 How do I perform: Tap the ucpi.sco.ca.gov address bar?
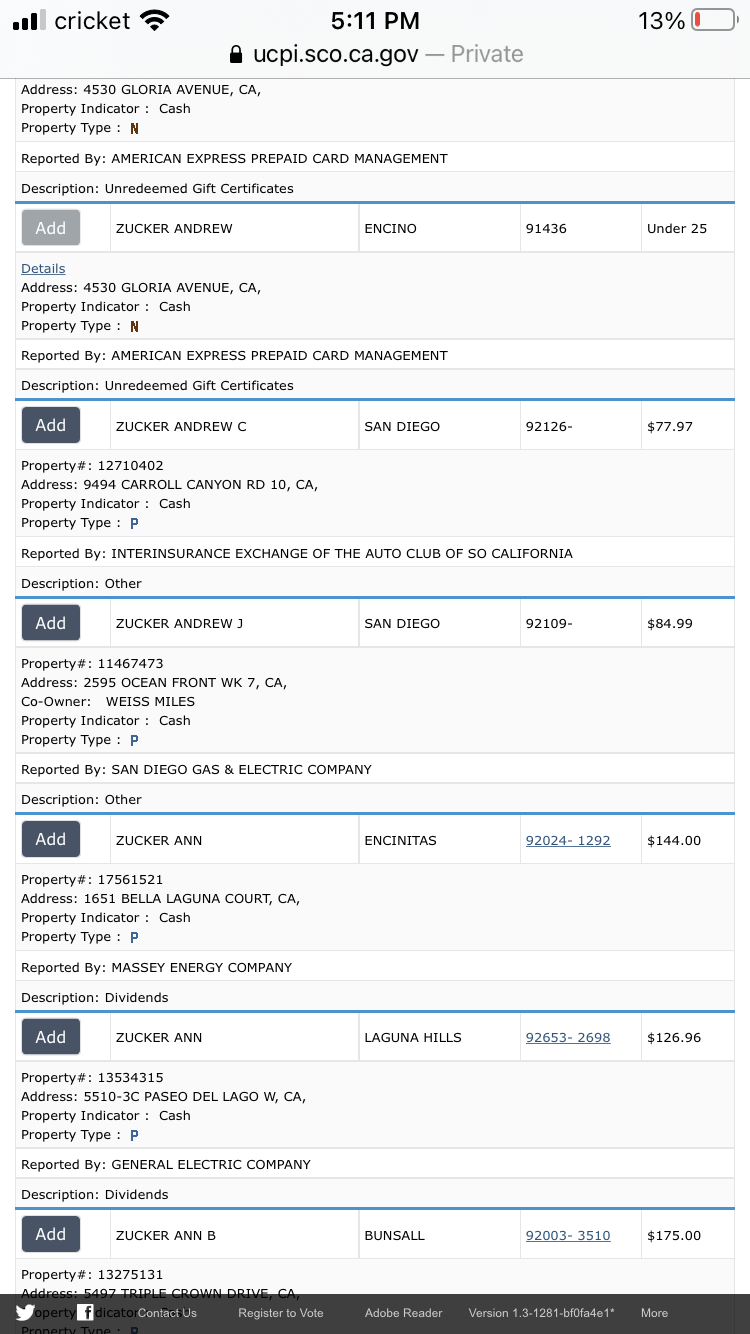[x=375, y=54]
